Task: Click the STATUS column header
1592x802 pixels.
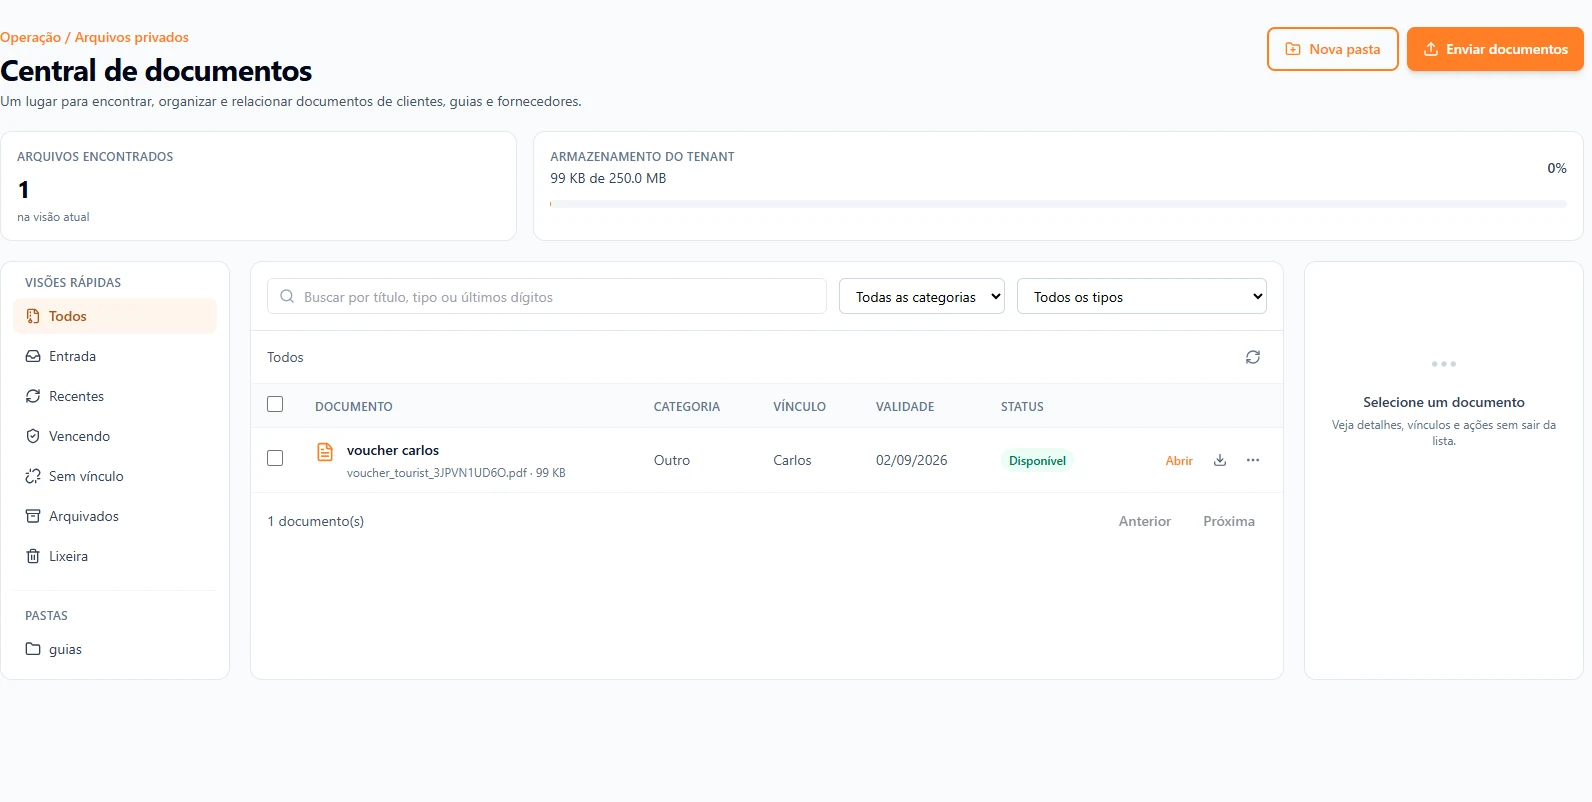Action: point(1022,407)
